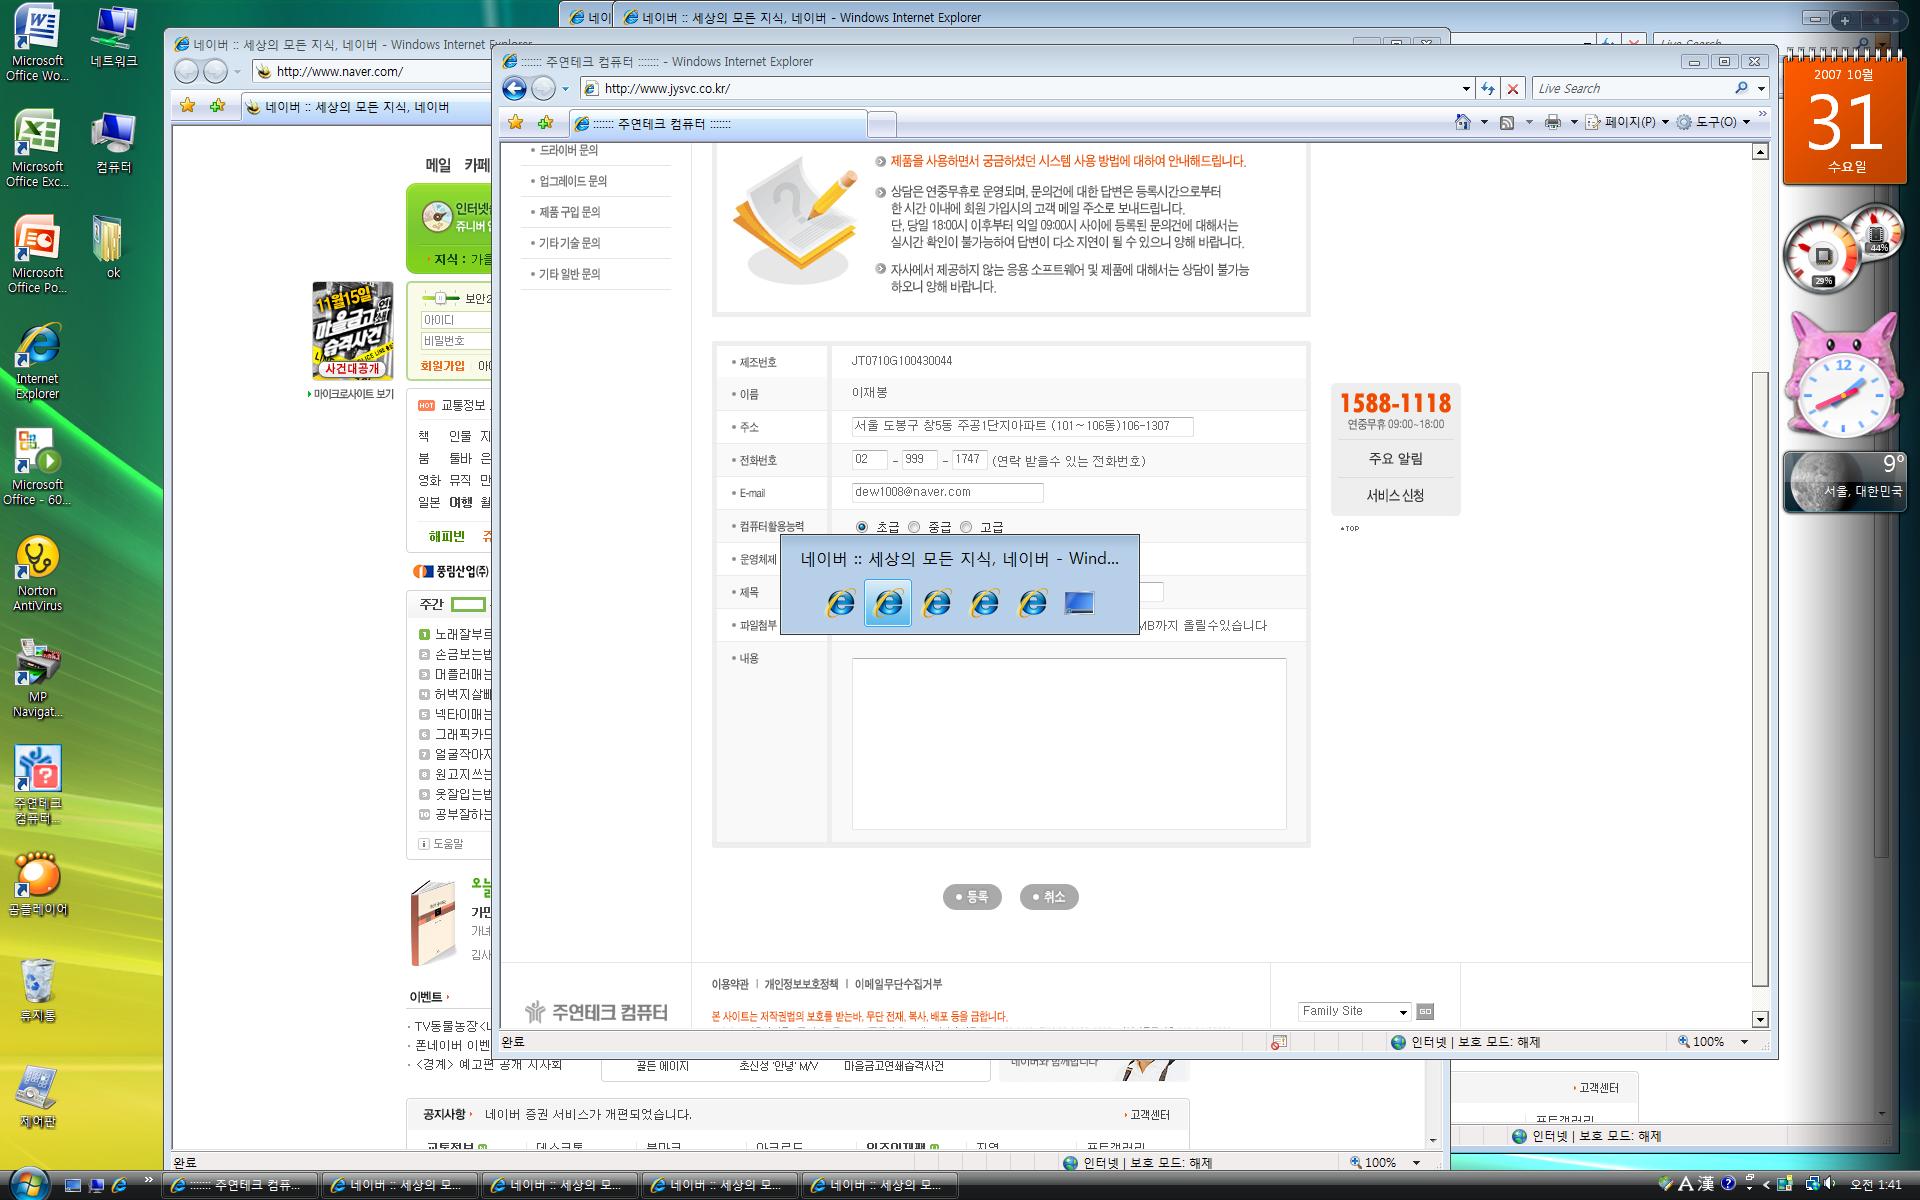The height and width of the screenshot is (1200, 1920).
Task: Click the Windows Start orb
Action: pyautogui.click(x=27, y=1184)
